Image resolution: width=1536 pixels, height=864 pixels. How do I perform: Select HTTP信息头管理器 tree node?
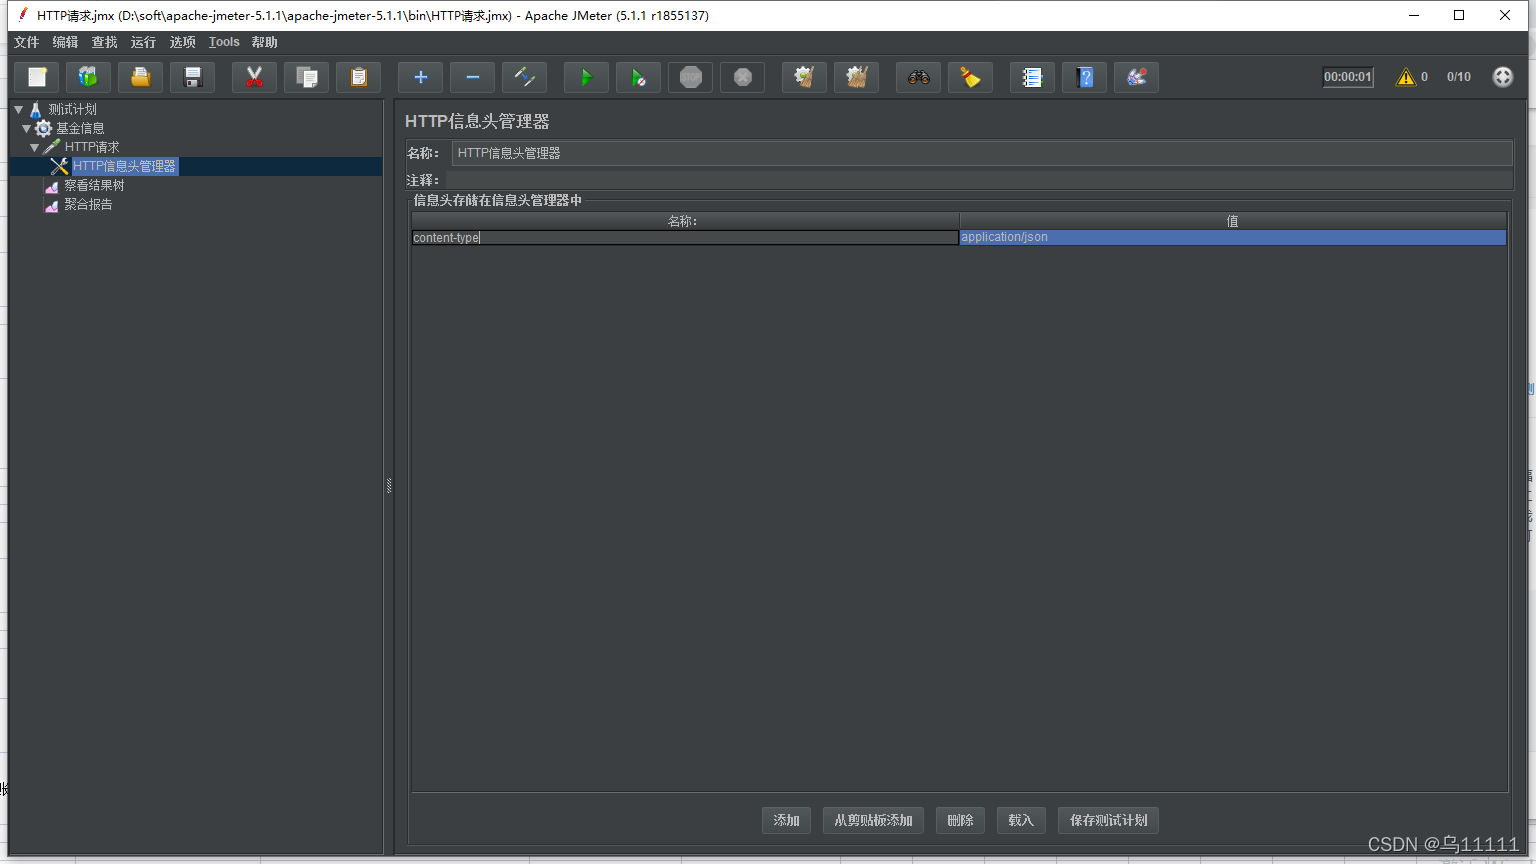[x=124, y=166]
